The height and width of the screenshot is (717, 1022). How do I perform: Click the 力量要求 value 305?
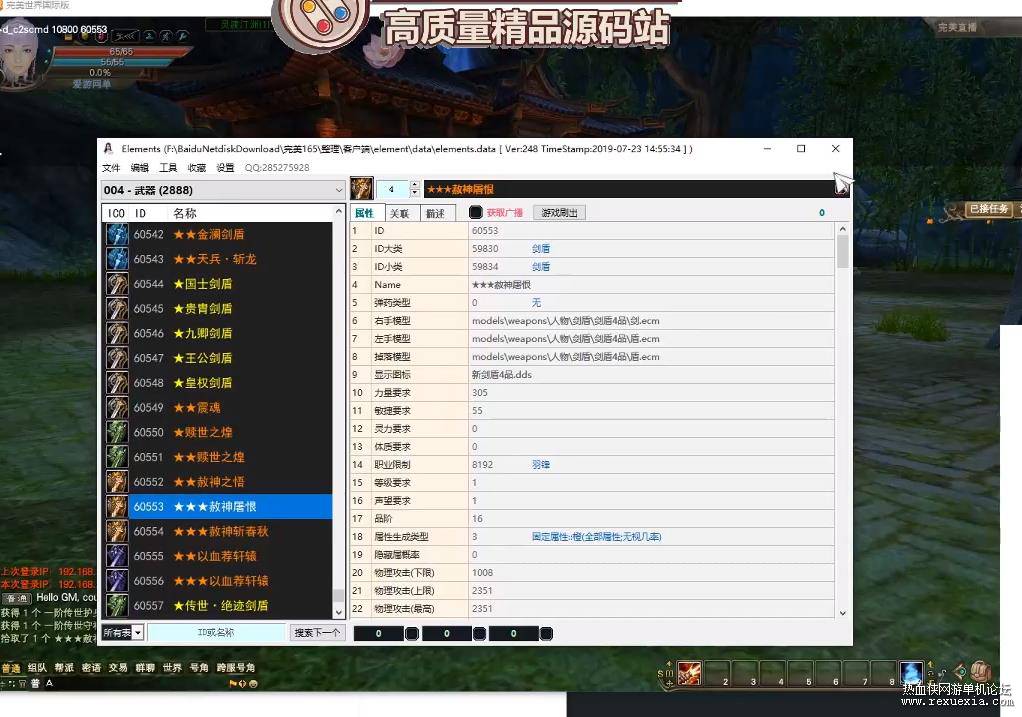point(480,393)
